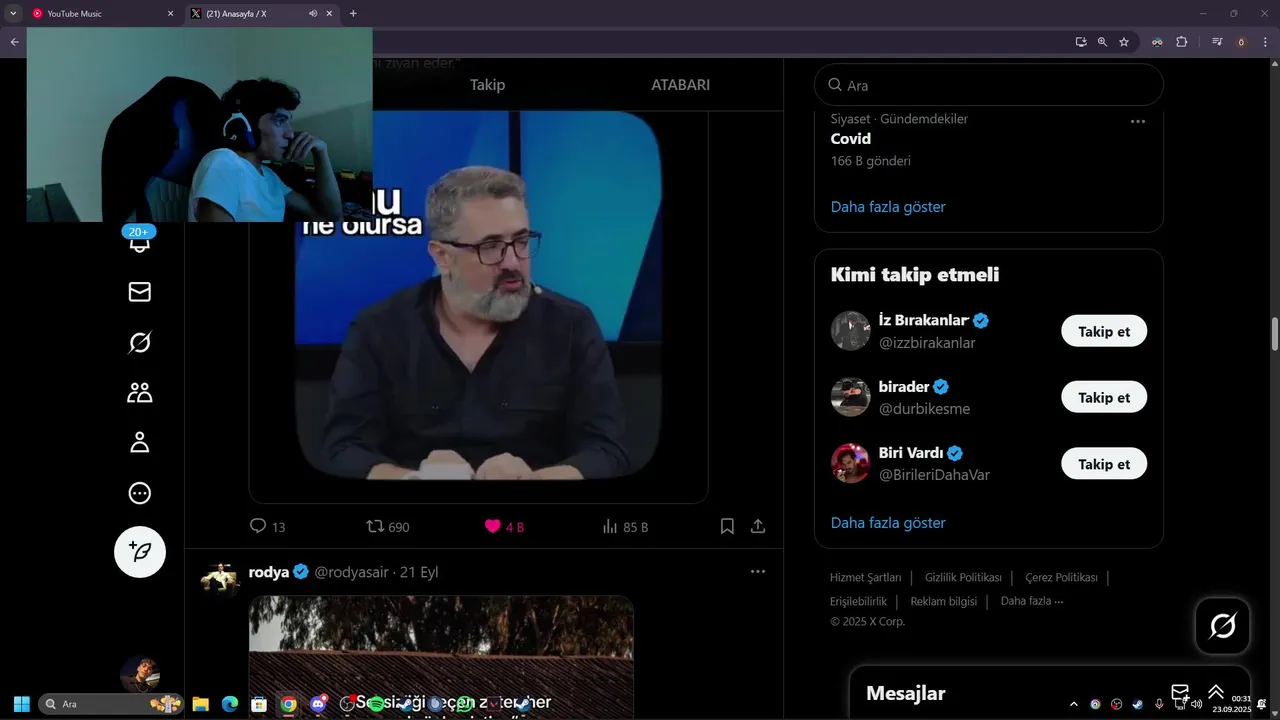Open Microsoft Edge from taskbar
Viewport: 1280px width, 720px height.
pos(229,704)
